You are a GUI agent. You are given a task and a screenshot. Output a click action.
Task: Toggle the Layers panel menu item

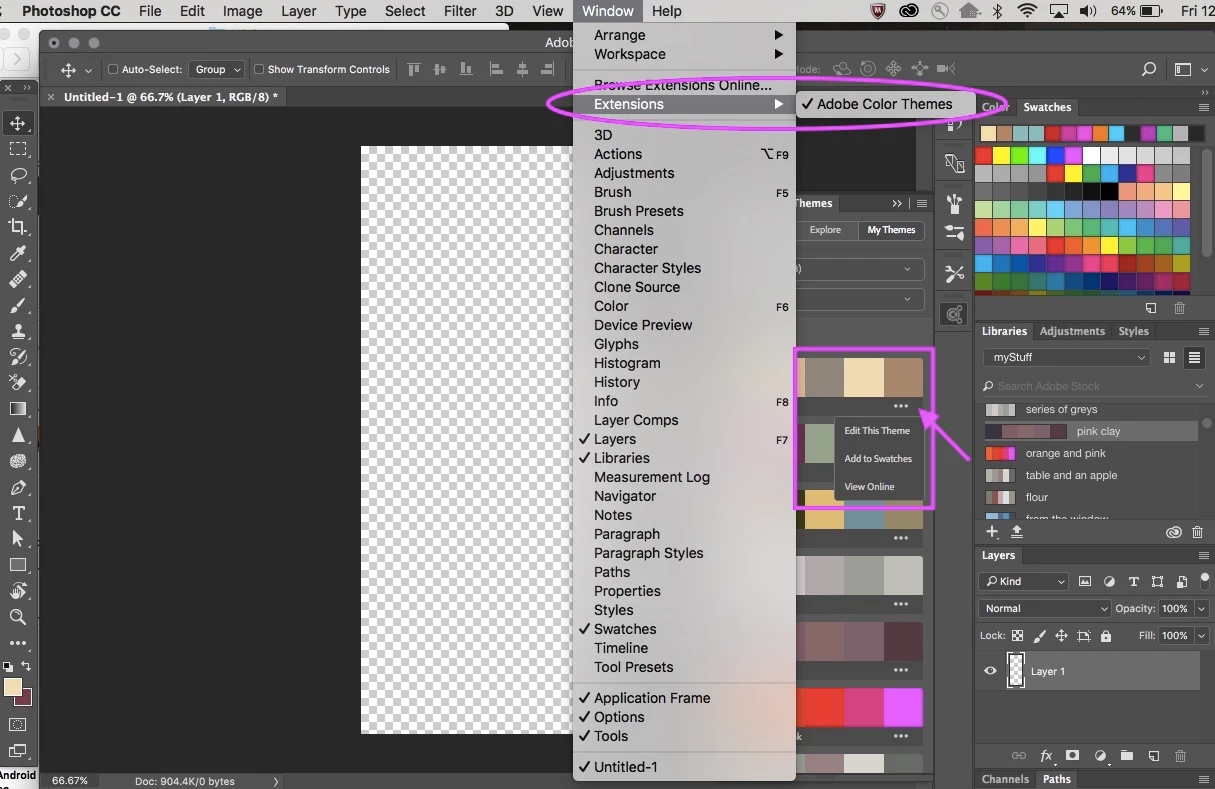[x=684, y=439]
